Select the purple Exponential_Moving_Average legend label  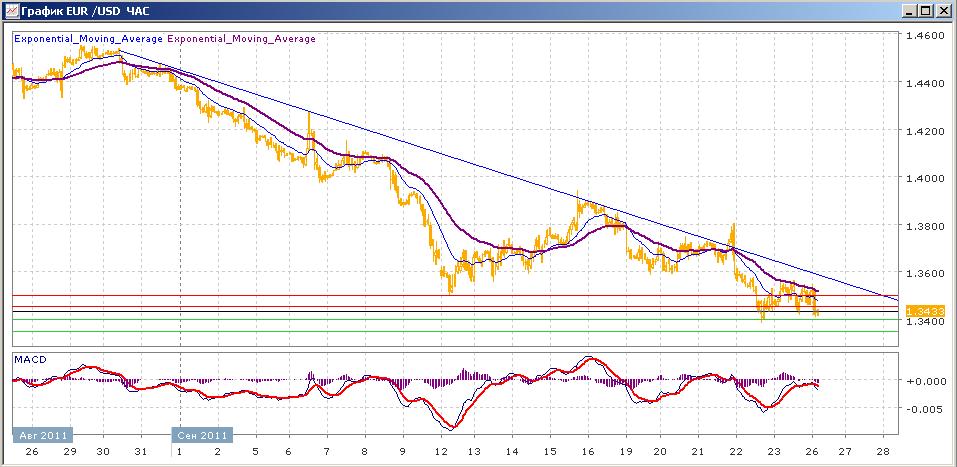(241, 39)
